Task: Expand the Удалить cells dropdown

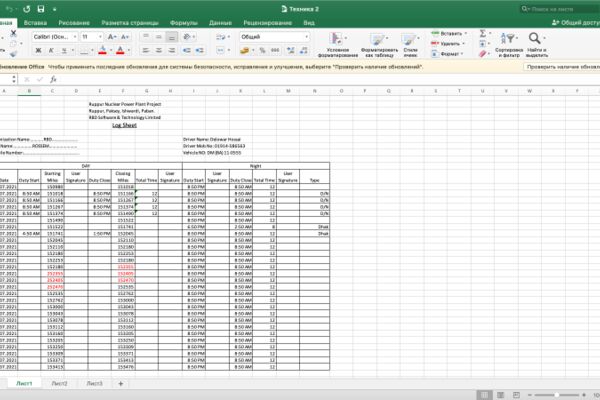Action: (x=463, y=44)
